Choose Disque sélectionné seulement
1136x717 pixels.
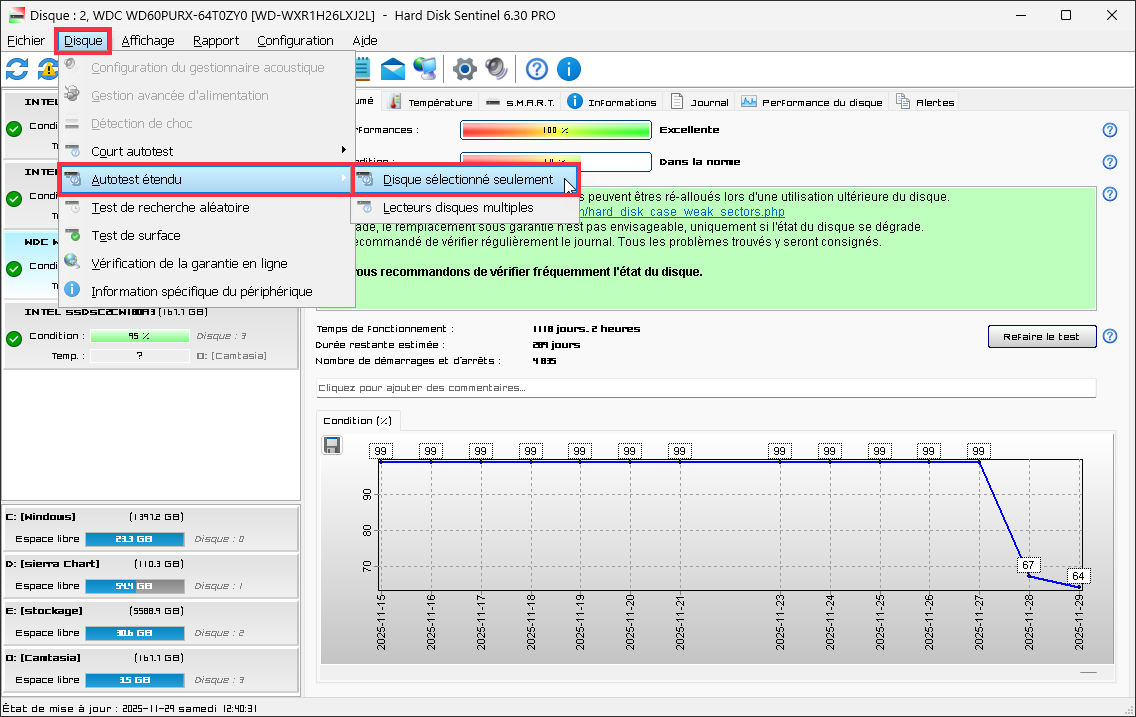tap(467, 180)
